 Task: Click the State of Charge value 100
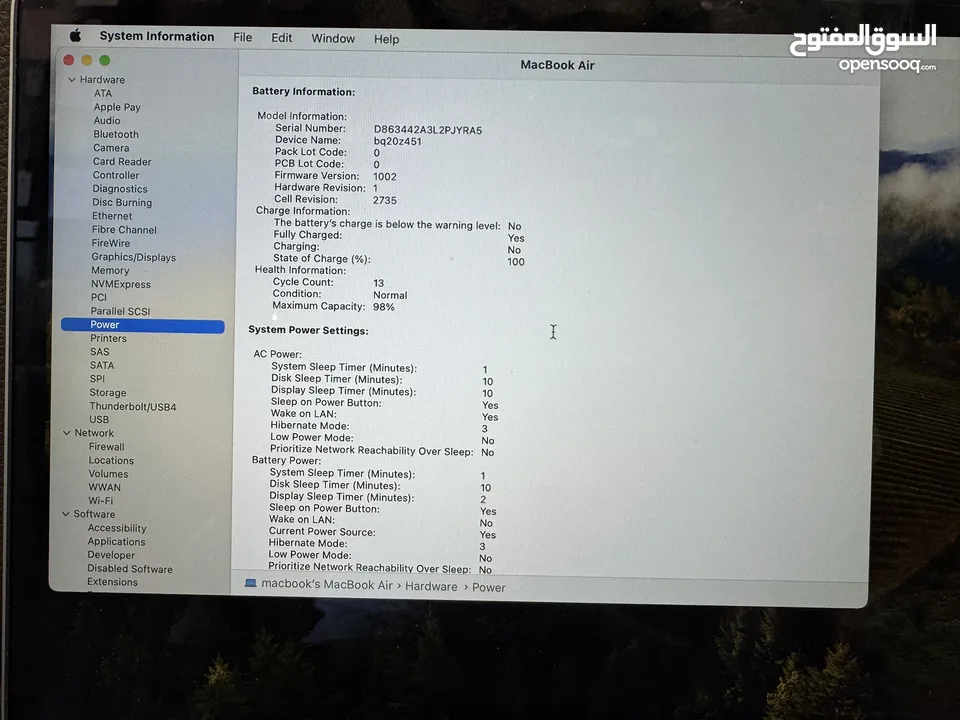point(516,262)
